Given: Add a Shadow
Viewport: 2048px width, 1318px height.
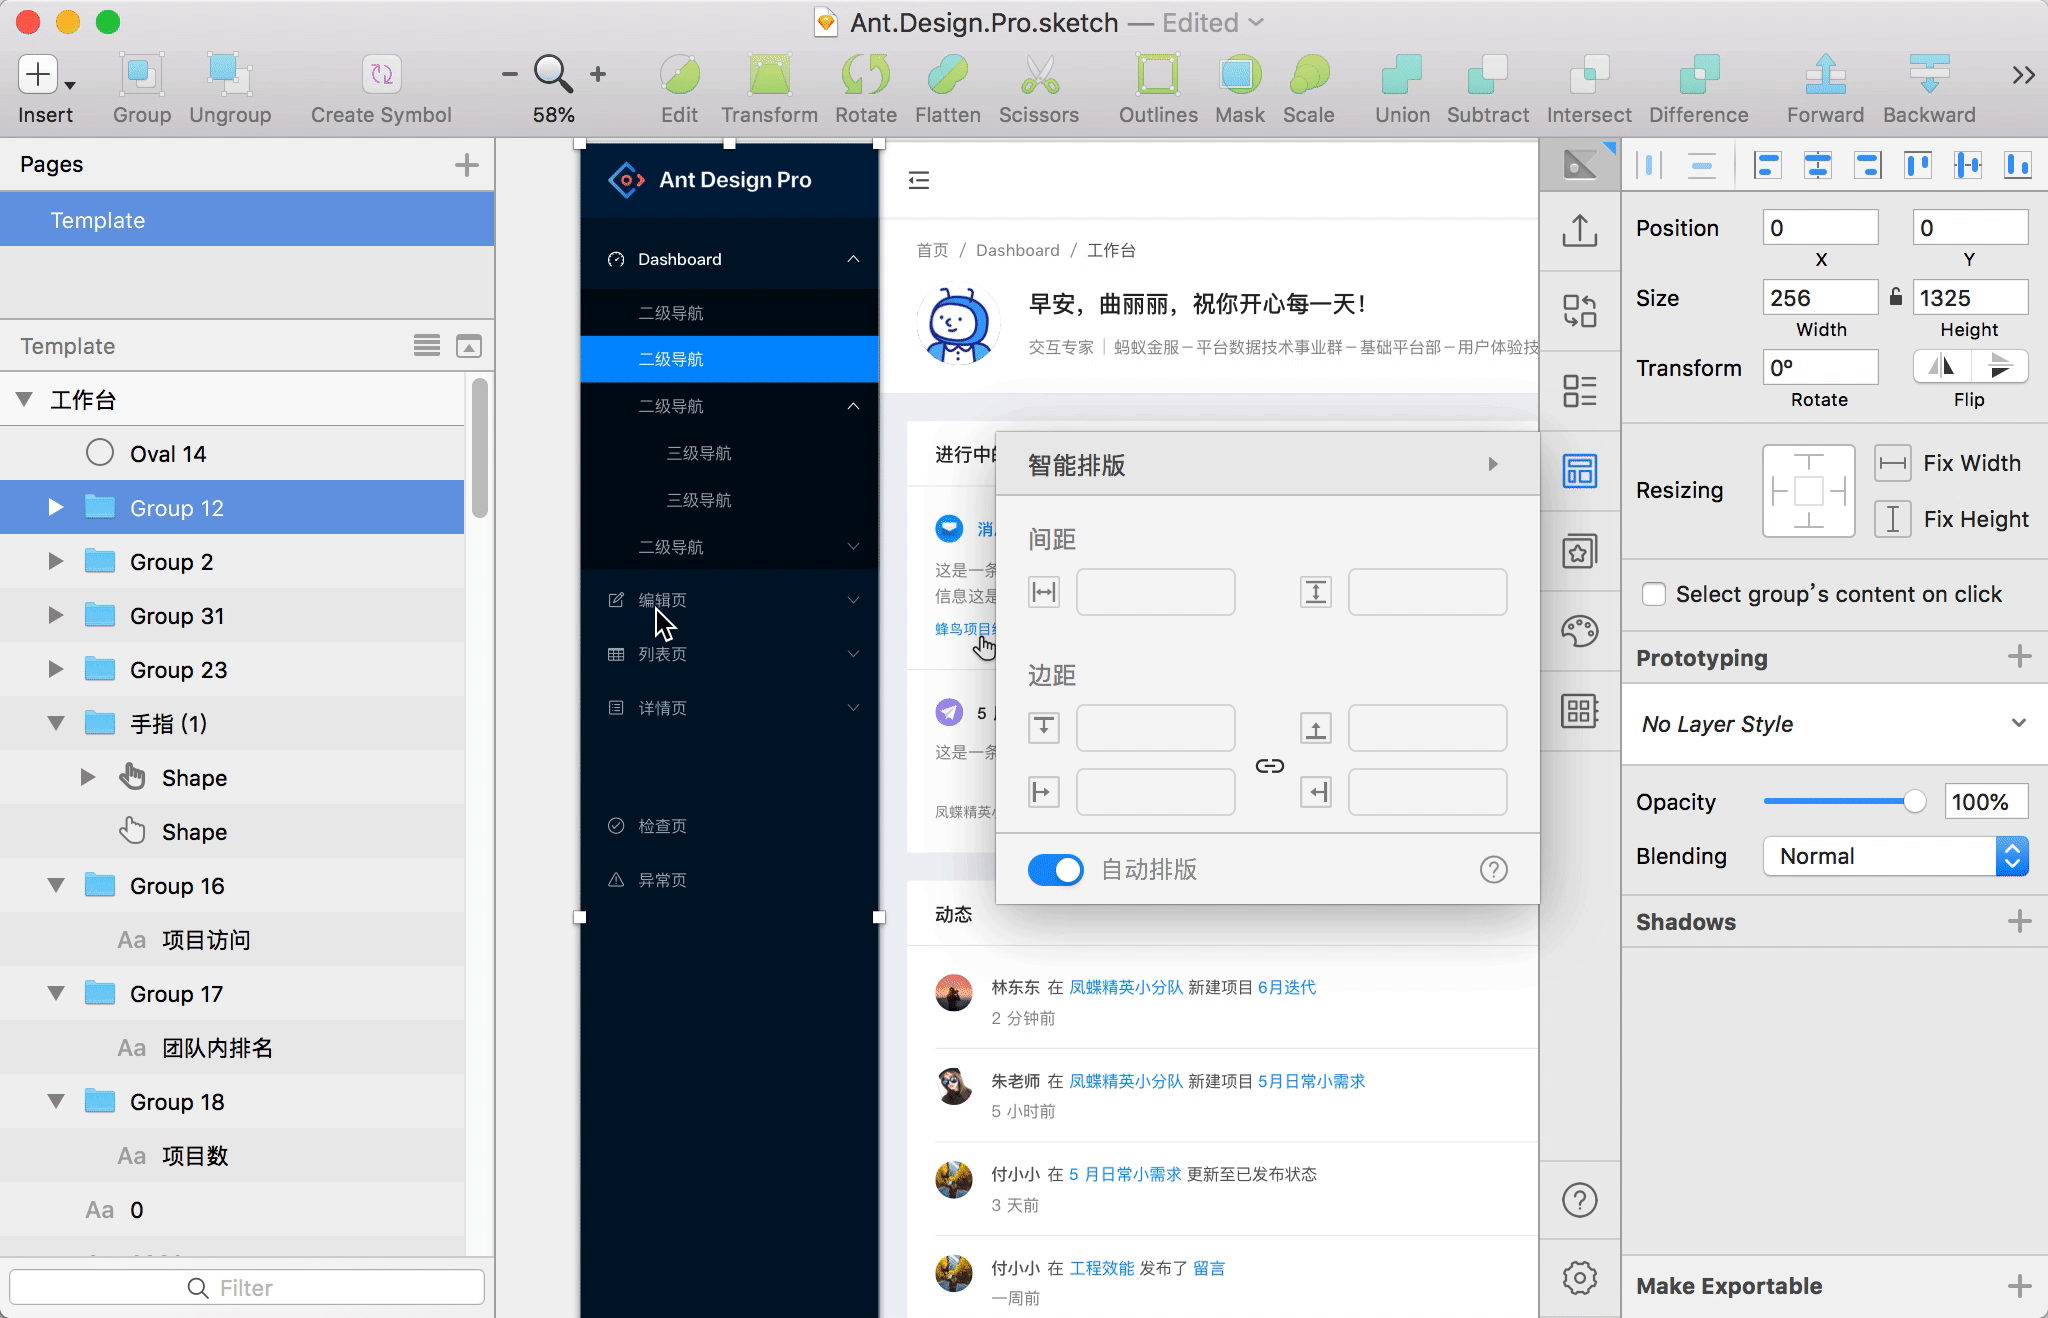Looking at the screenshot, I should (x=2020, y=921).
